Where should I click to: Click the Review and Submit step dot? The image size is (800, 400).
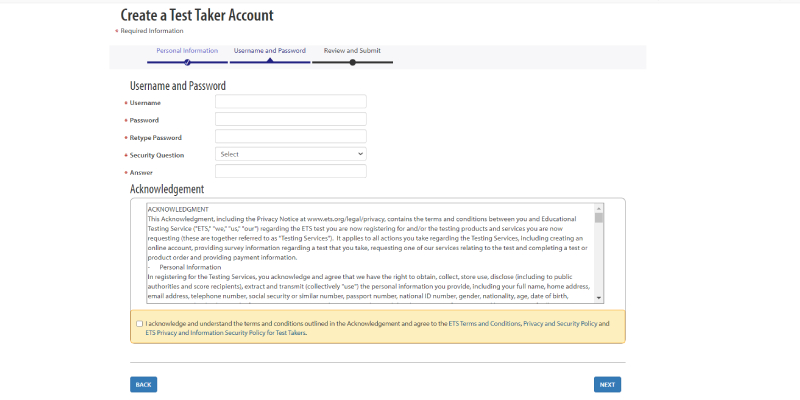(352, 62)
